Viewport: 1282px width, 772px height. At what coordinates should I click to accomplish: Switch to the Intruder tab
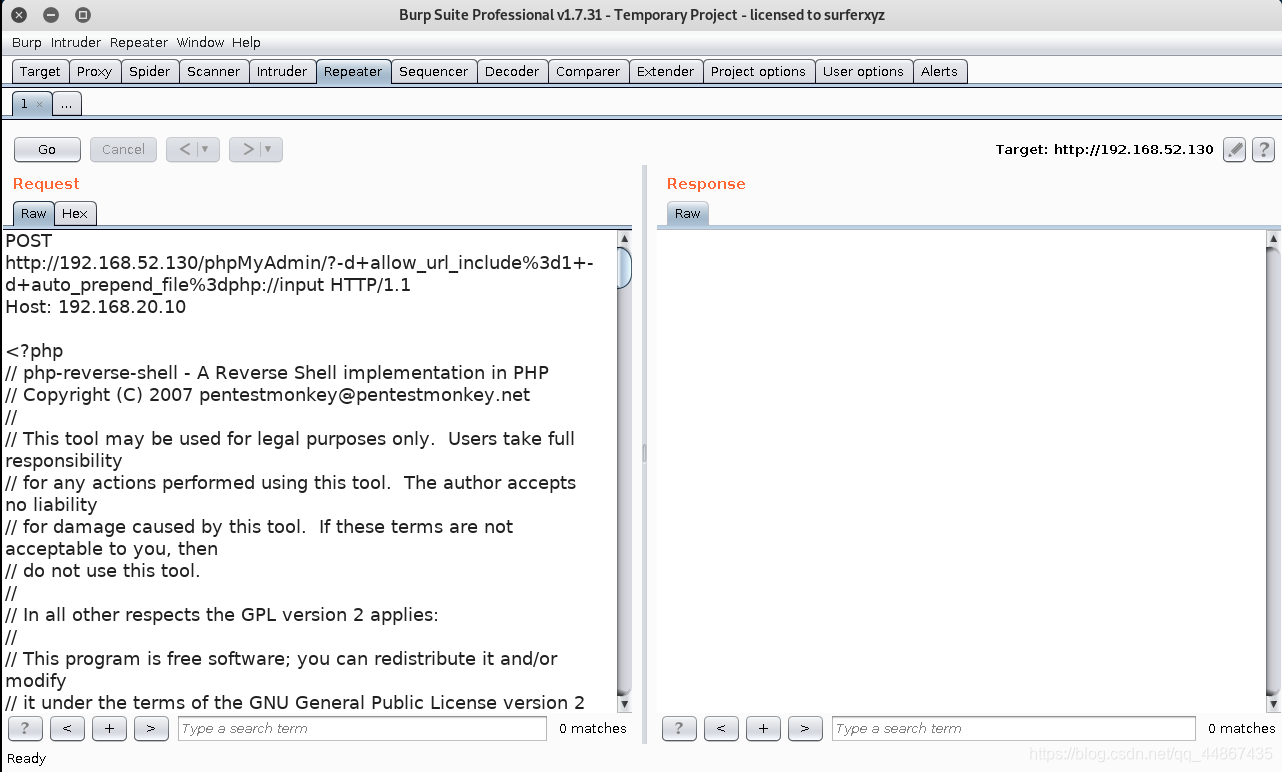[282, 71]
